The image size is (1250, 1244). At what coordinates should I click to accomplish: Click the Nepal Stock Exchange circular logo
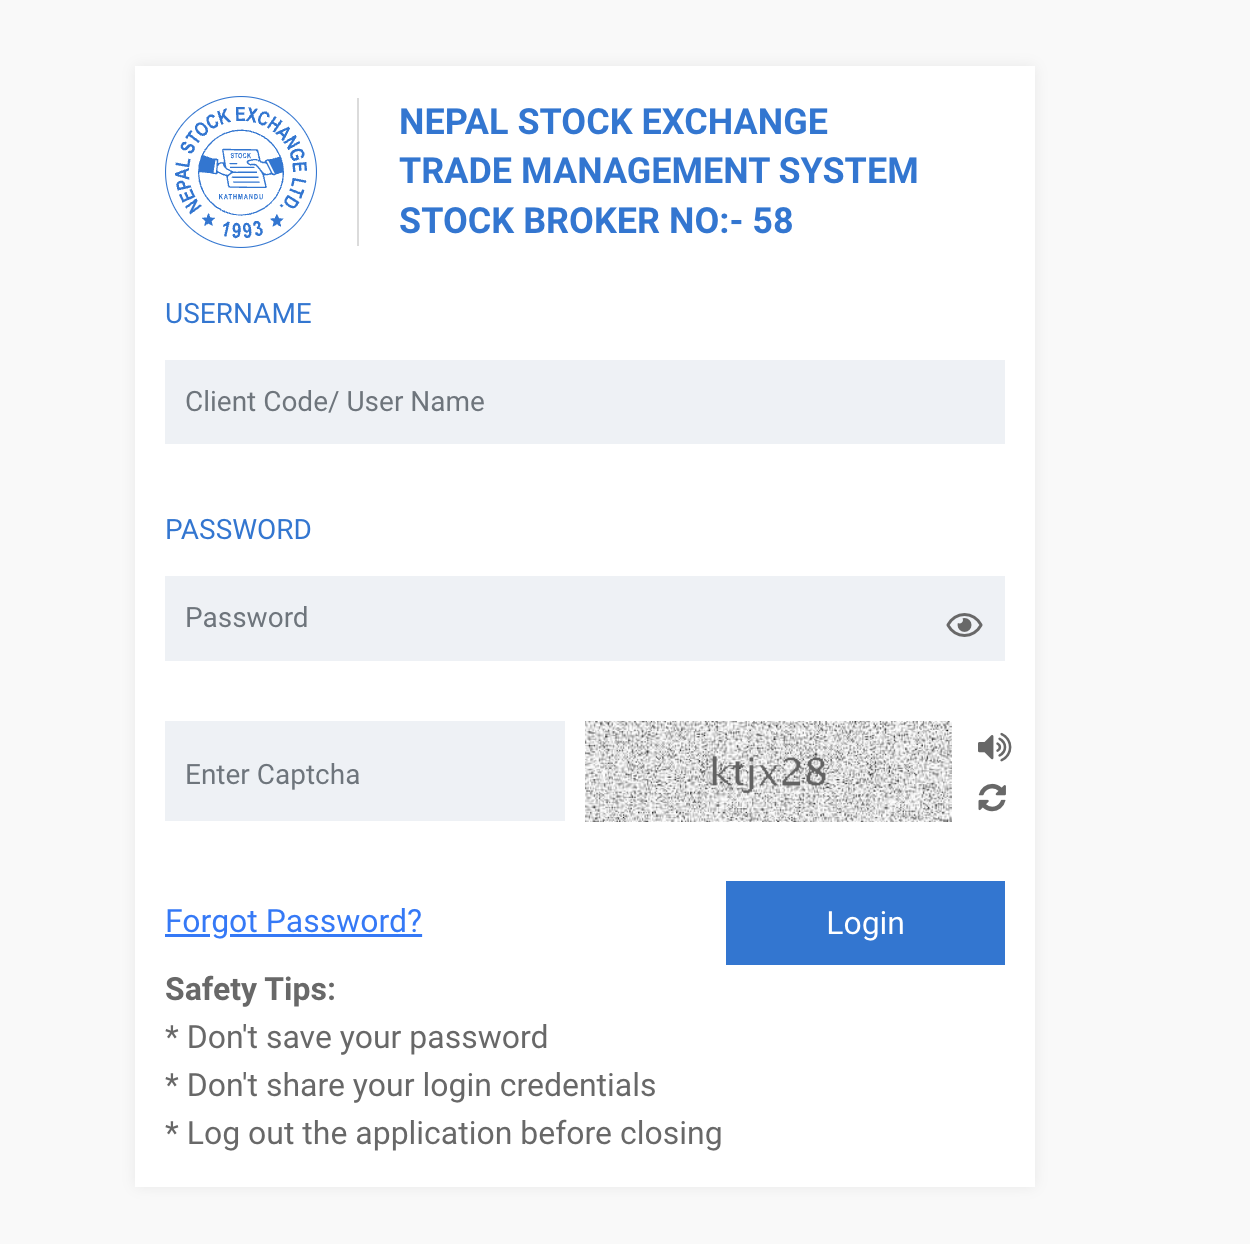point(241,172)
